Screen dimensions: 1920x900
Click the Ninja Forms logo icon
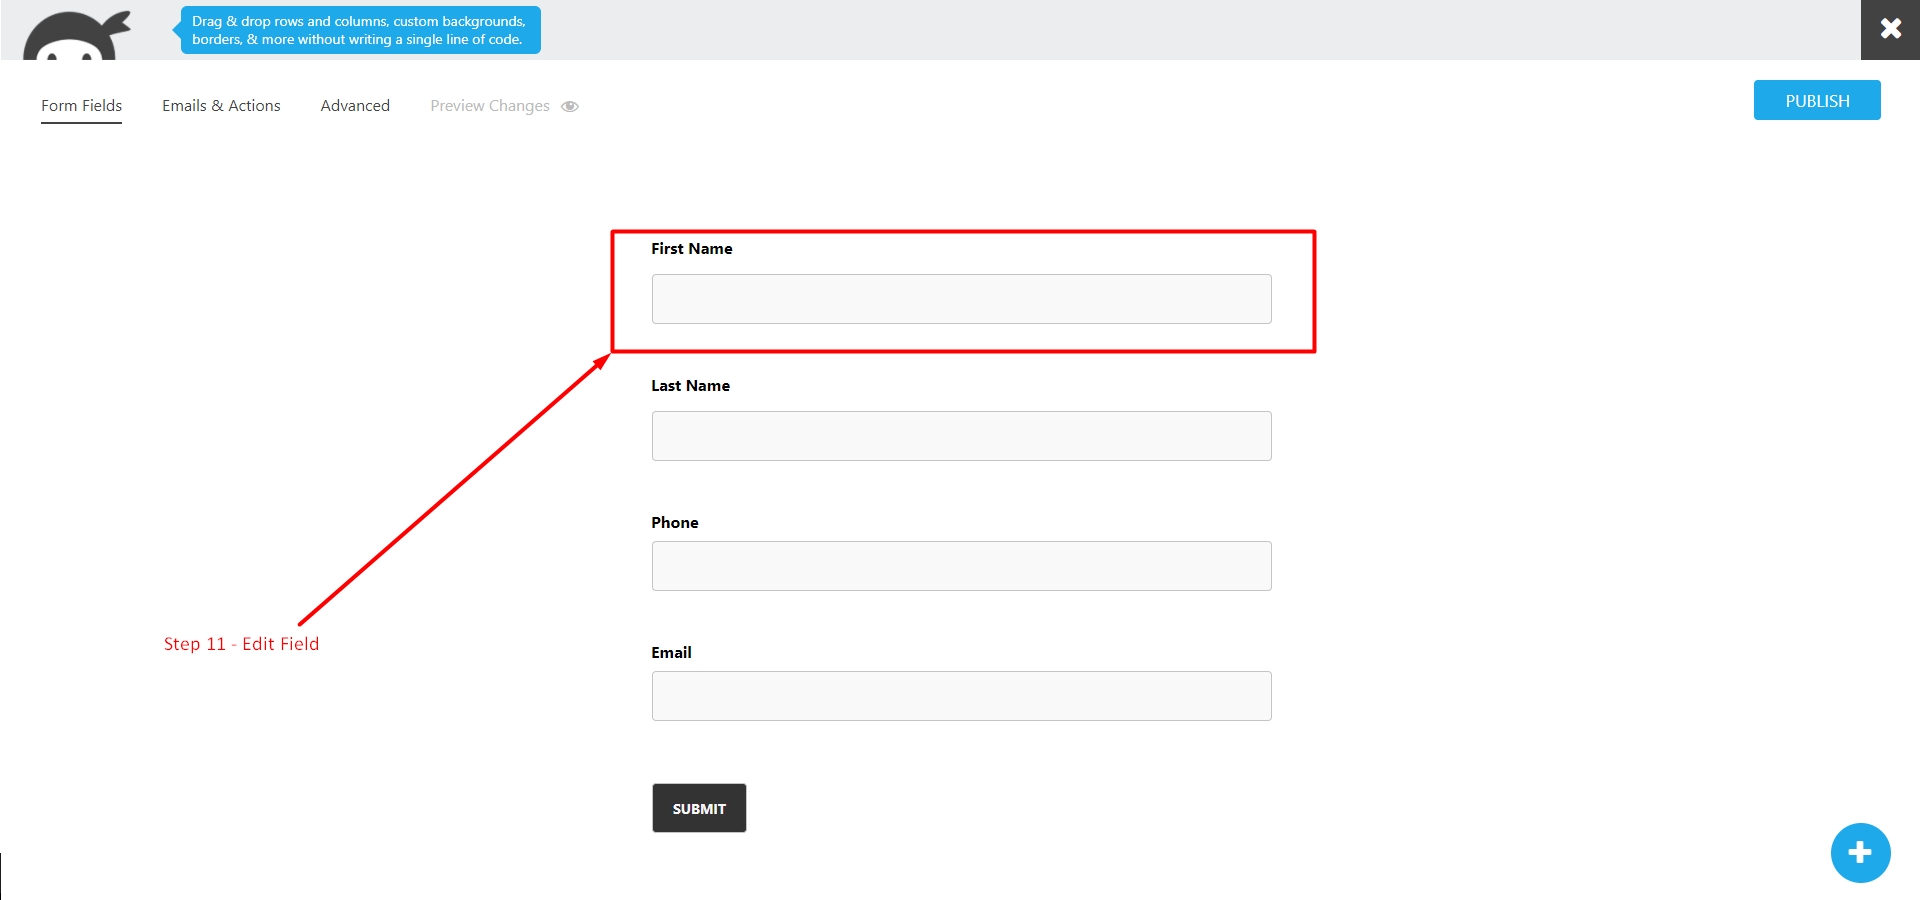[x=77, y=35]
